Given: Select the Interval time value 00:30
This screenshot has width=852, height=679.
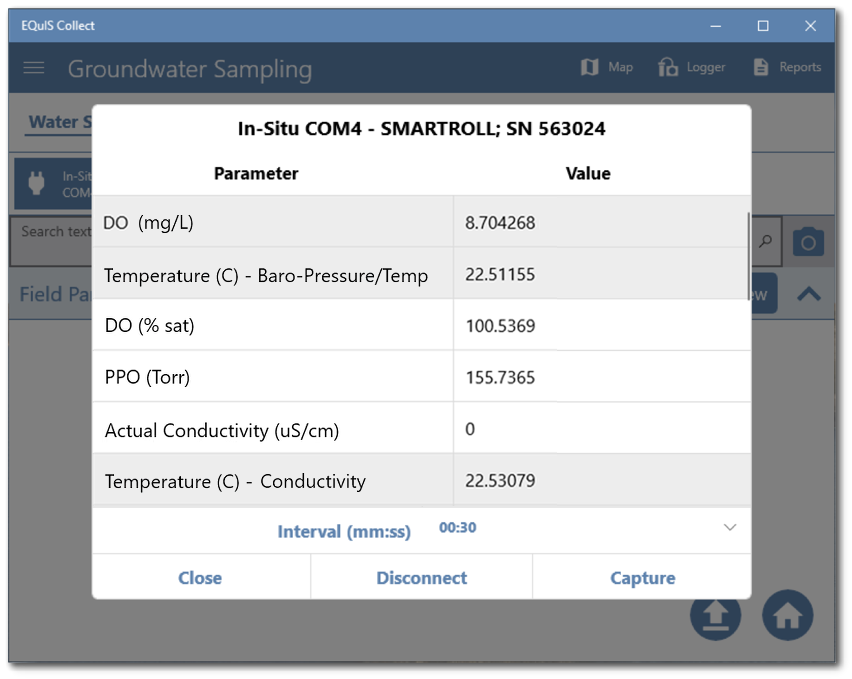Looking at the screenshot, I should coord(457,527).
